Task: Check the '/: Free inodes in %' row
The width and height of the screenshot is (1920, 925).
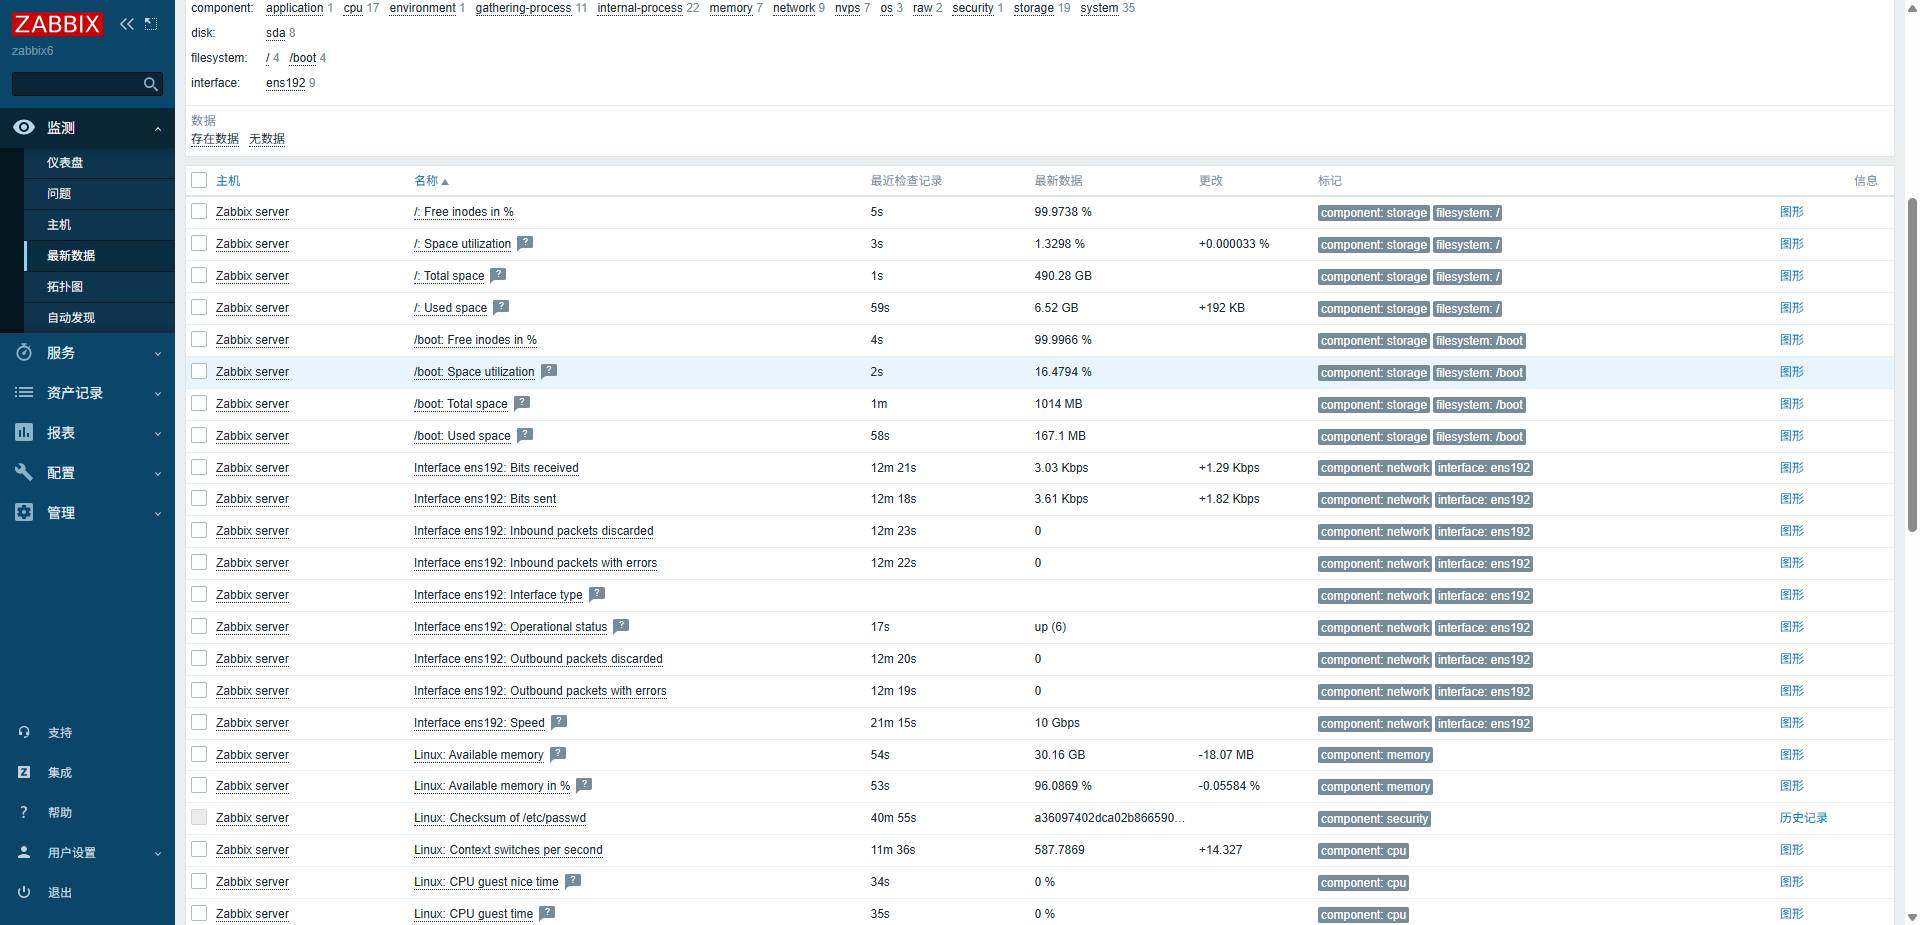Action: [x=199, y=211]
